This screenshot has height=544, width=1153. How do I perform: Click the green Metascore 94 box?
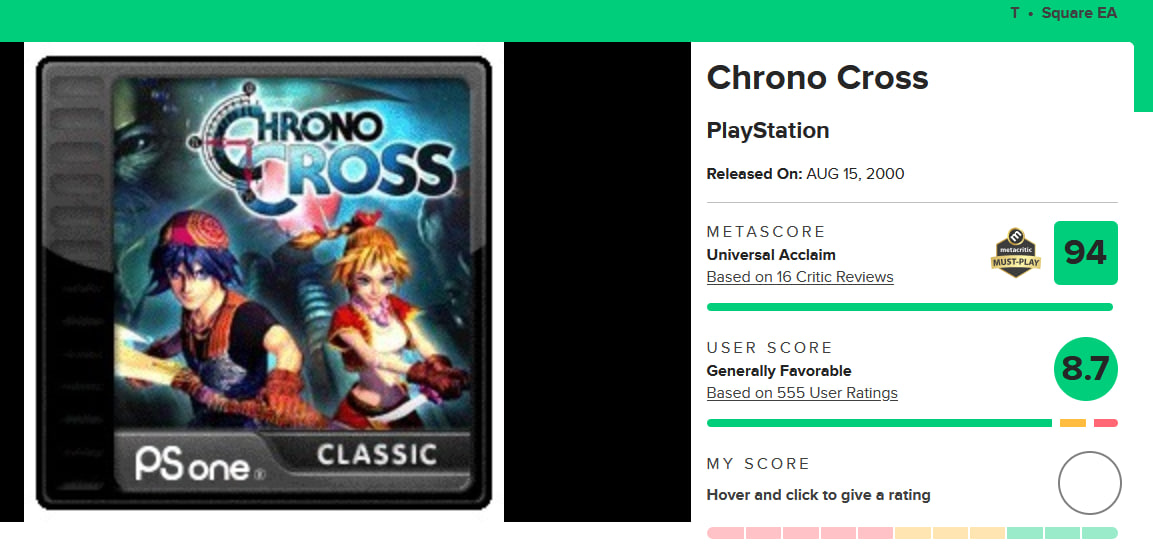(1085, 253)
